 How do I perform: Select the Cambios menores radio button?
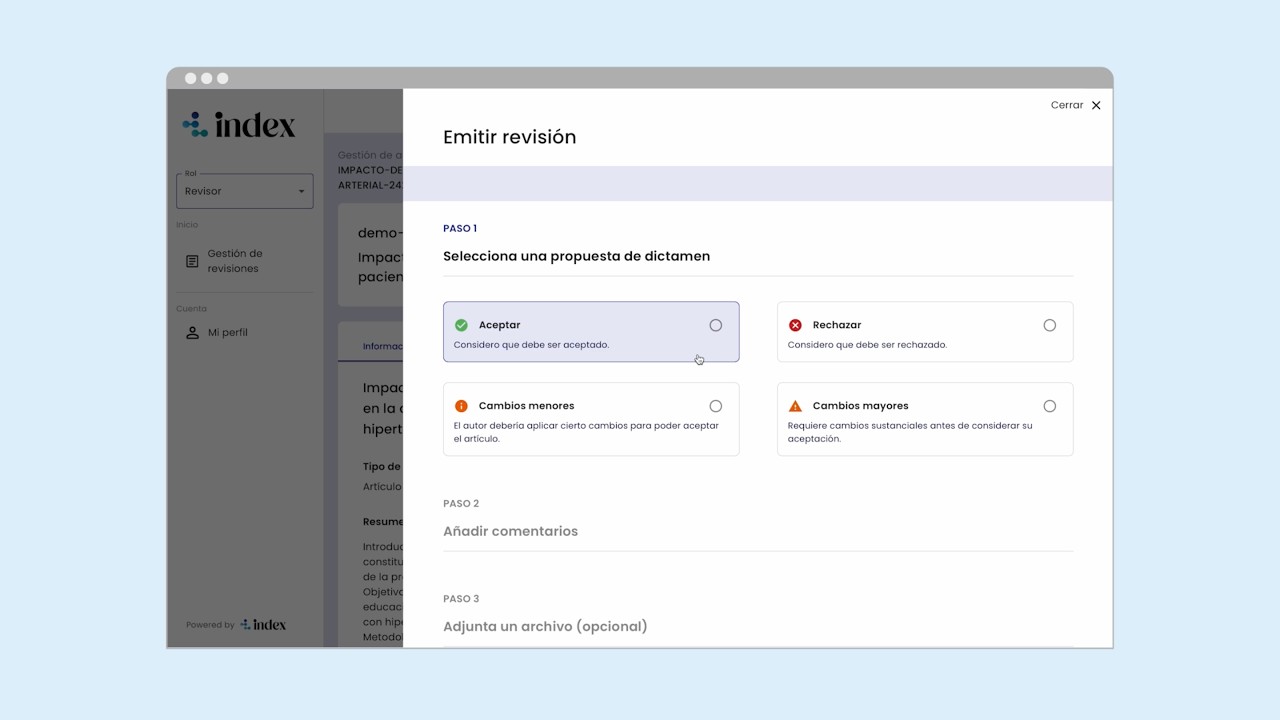[715, 406]
